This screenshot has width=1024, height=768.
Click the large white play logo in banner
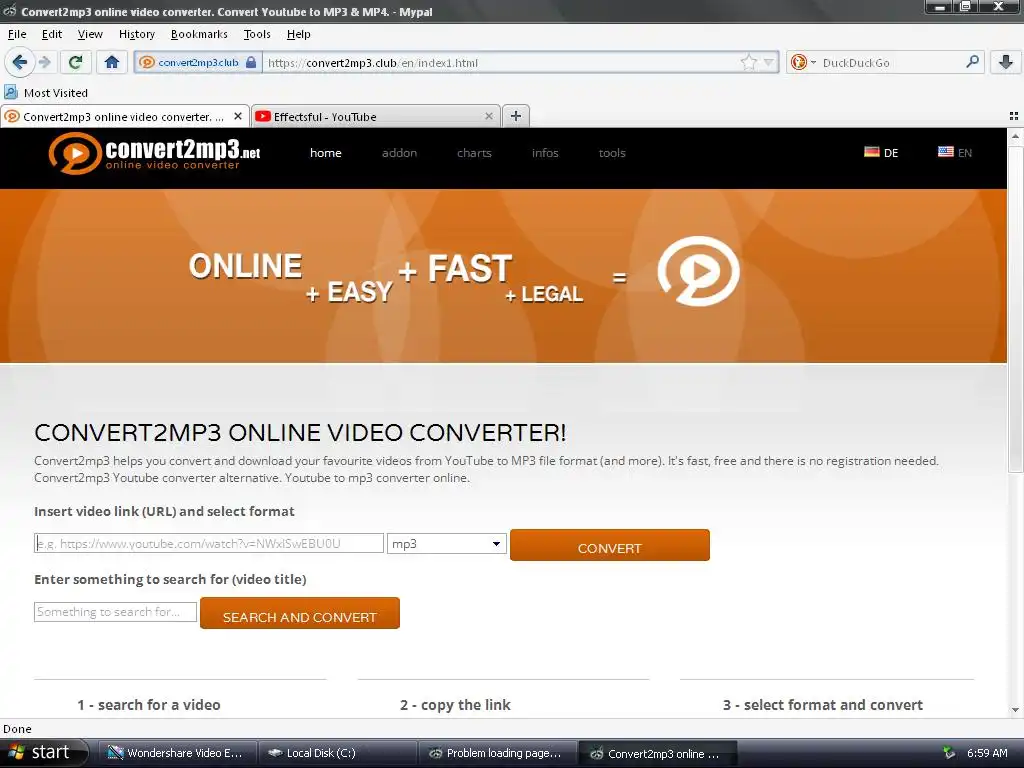[x=698, y=270]
